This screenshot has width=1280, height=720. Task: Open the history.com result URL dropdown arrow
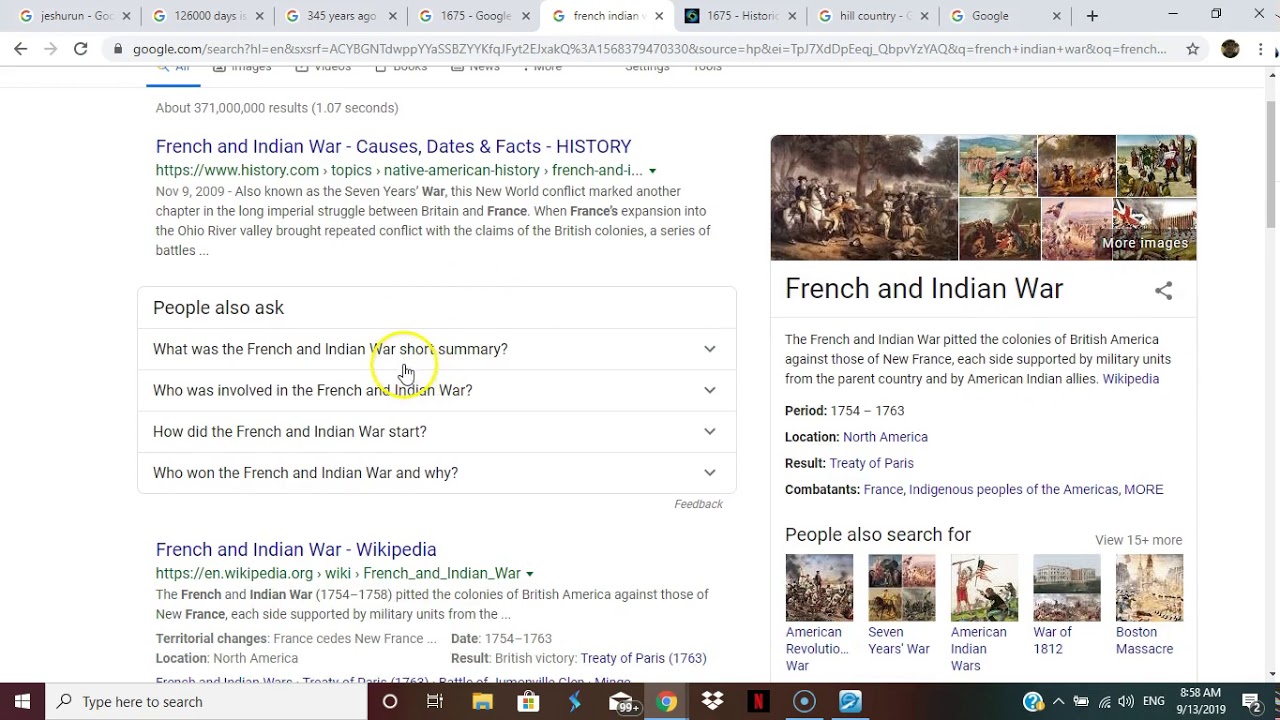(x=652, y=171)
